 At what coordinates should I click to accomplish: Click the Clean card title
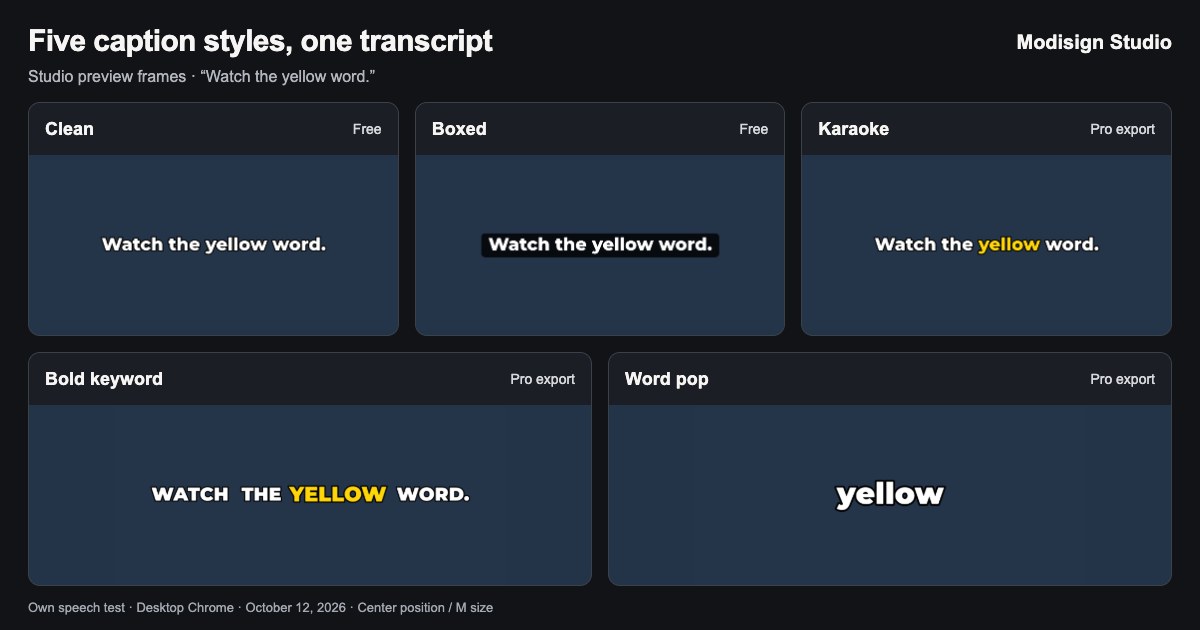pos(69,129)
